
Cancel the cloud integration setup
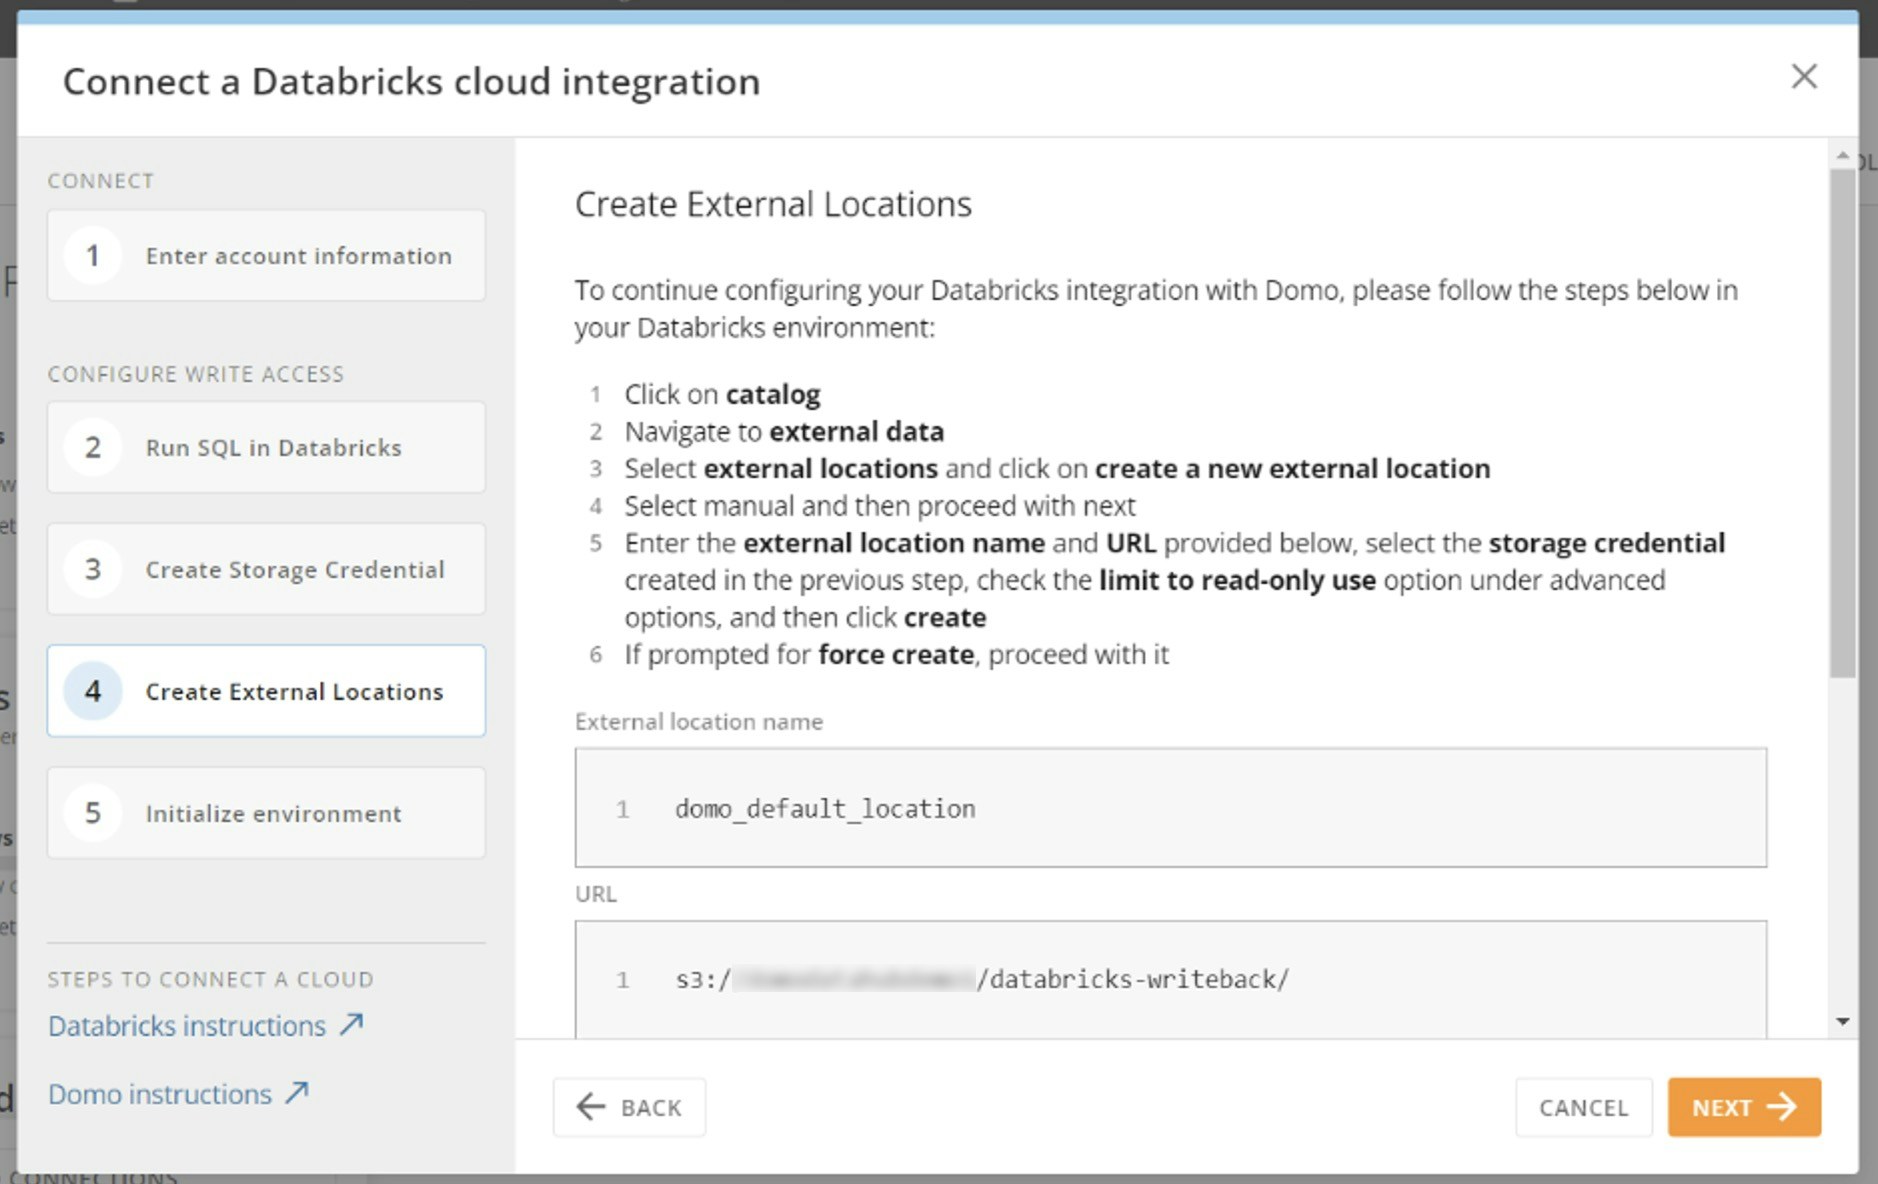[1583, 1107]
